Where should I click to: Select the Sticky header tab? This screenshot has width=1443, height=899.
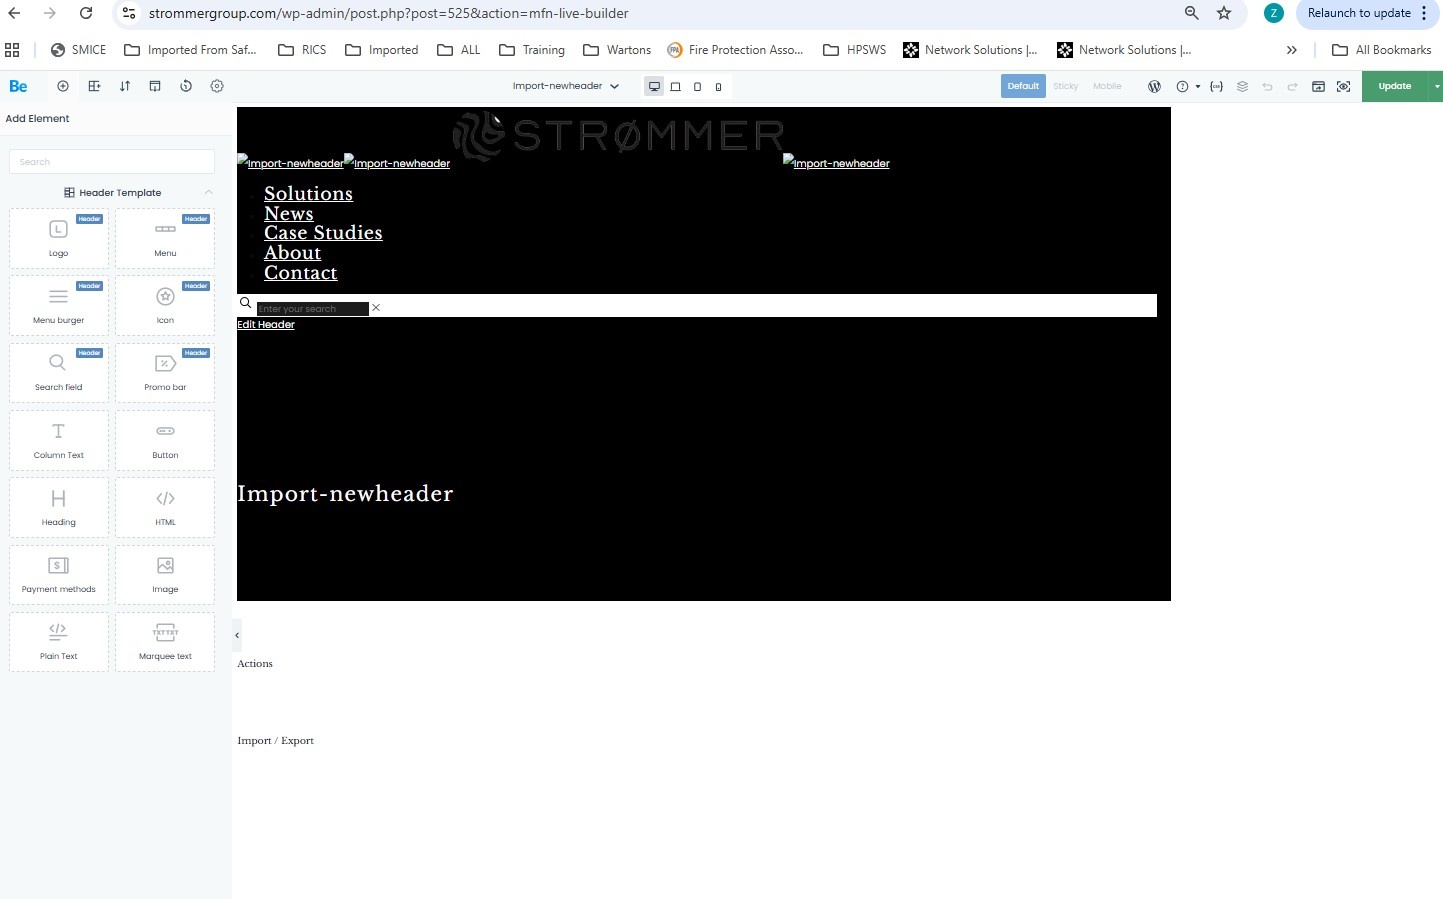coord(1065,86)
